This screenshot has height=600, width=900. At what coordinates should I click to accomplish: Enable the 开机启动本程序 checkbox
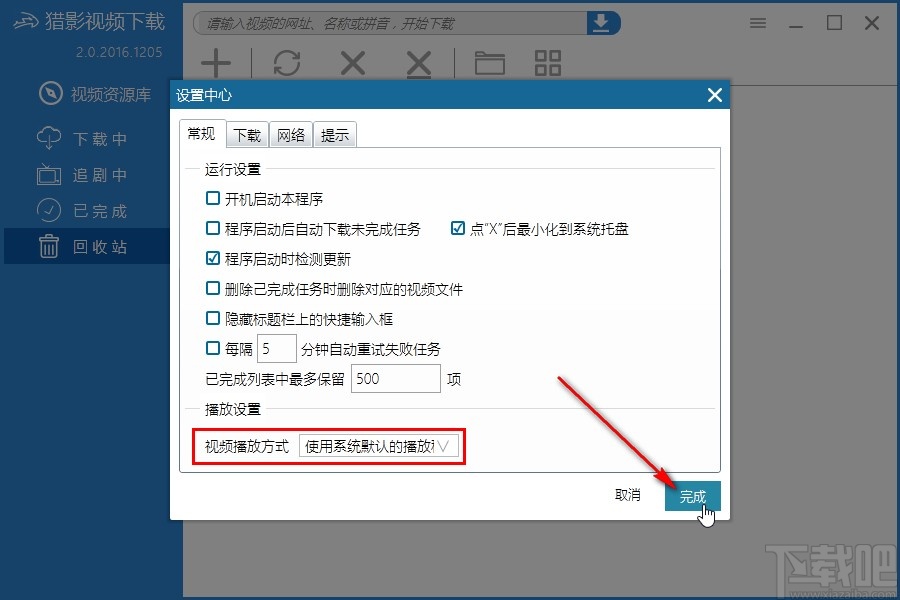212,199
